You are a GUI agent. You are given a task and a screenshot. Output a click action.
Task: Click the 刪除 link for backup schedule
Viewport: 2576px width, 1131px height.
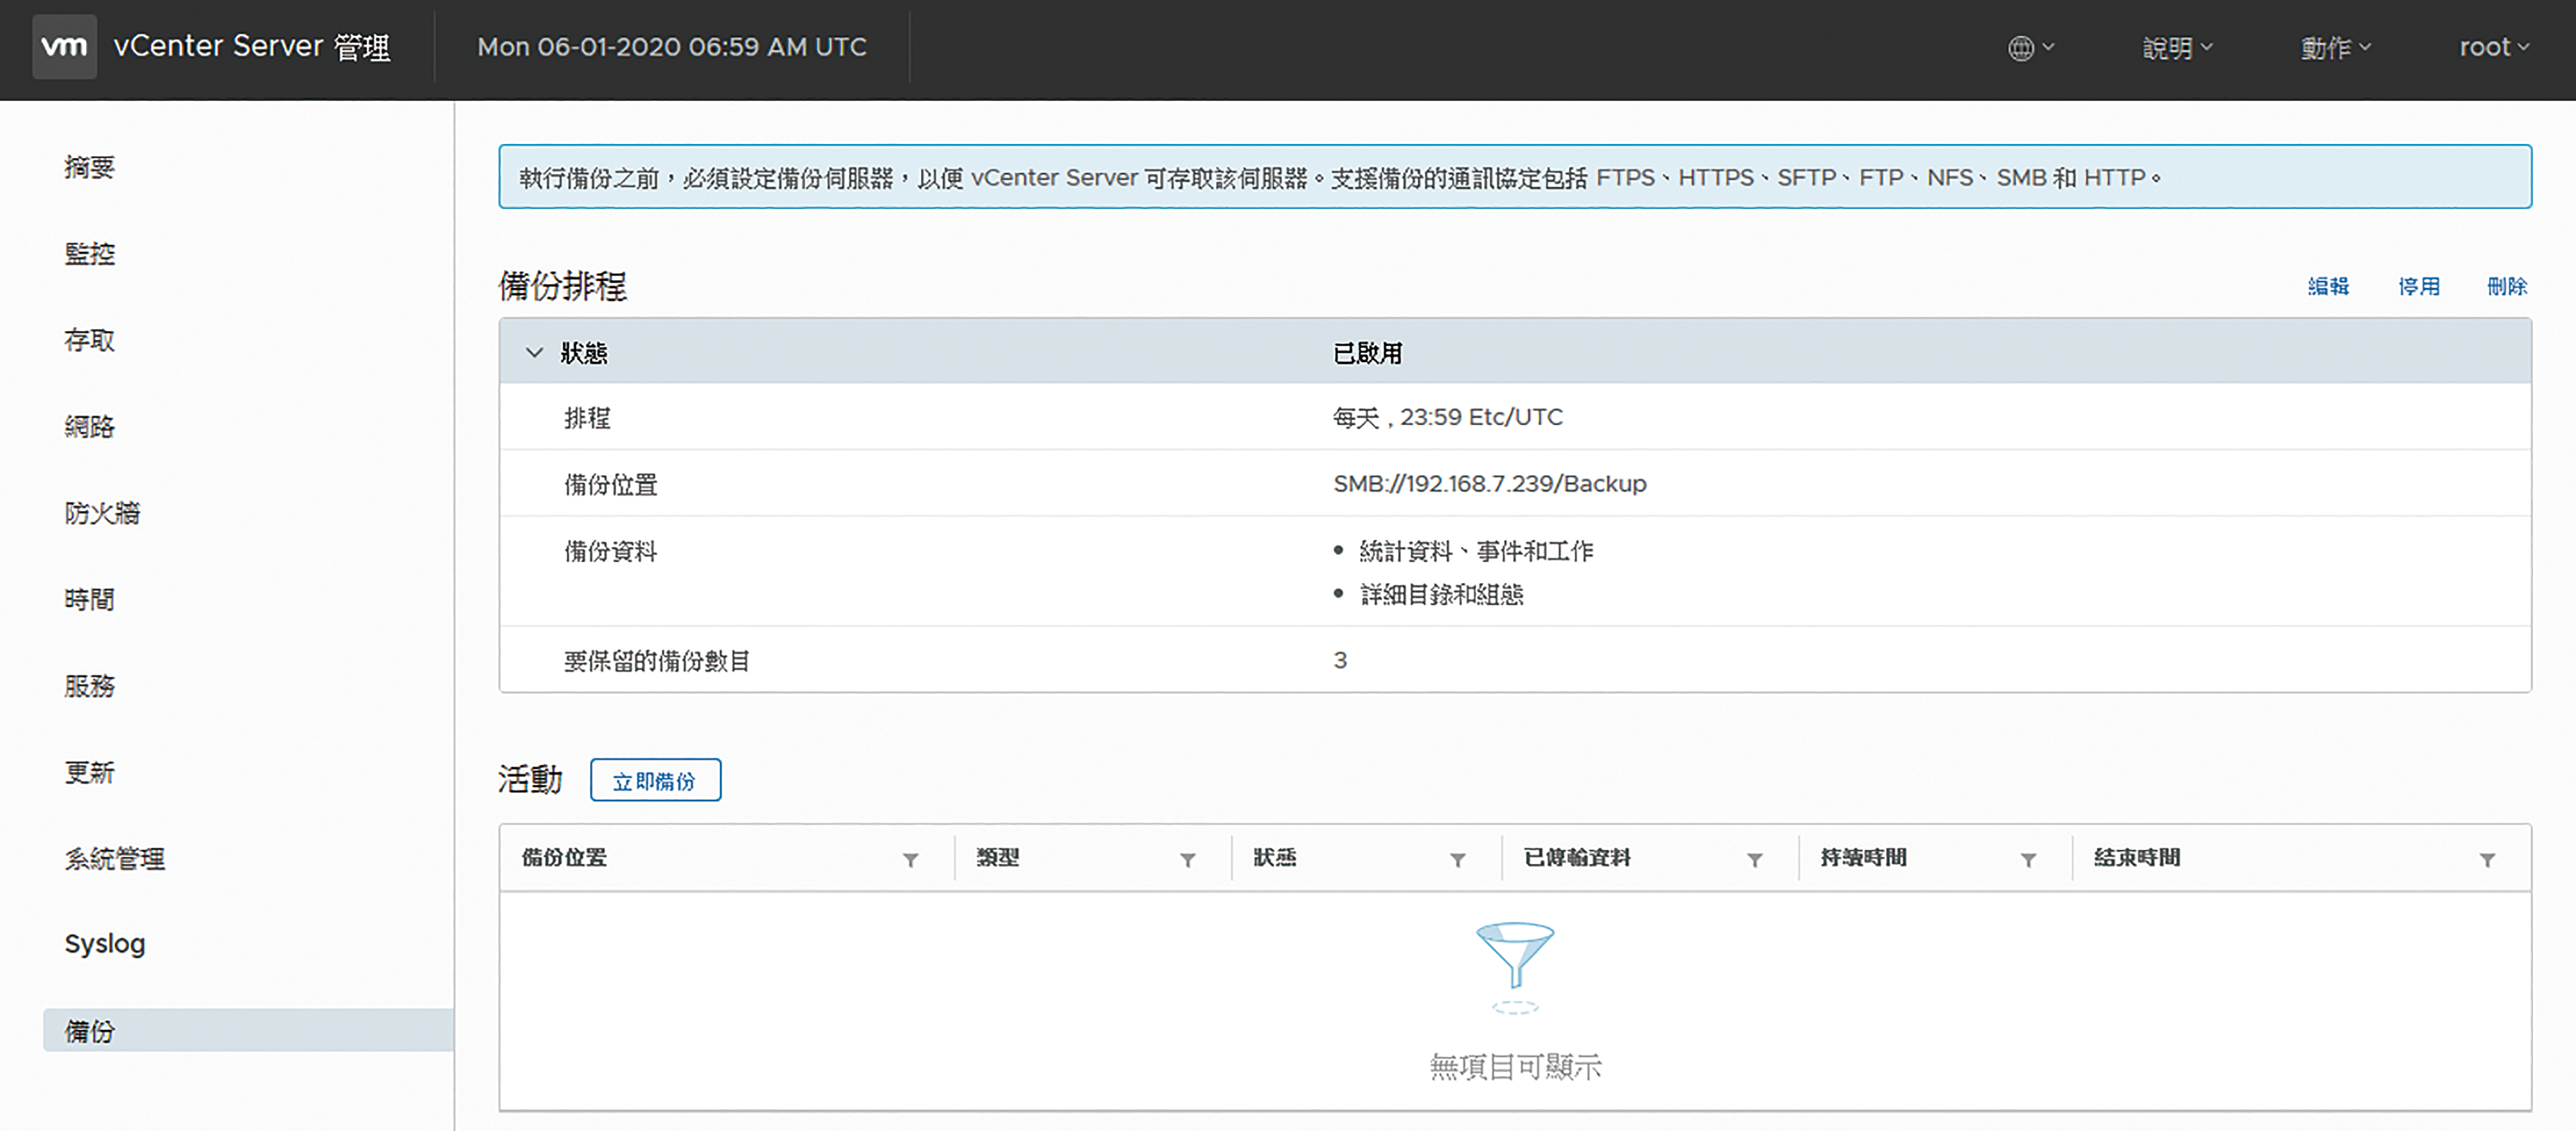(2507, 287)
